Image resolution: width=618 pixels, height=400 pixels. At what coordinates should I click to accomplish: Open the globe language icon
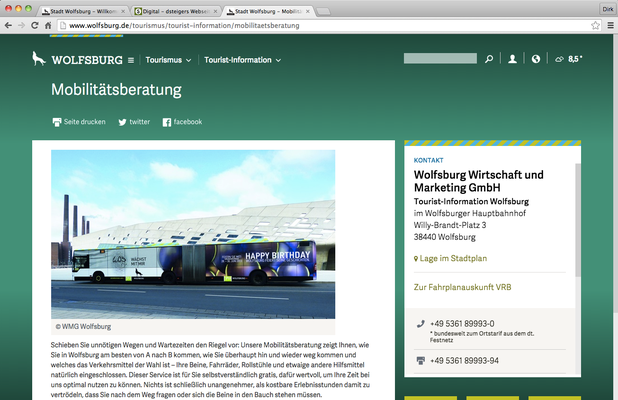(x=536, y=59)
